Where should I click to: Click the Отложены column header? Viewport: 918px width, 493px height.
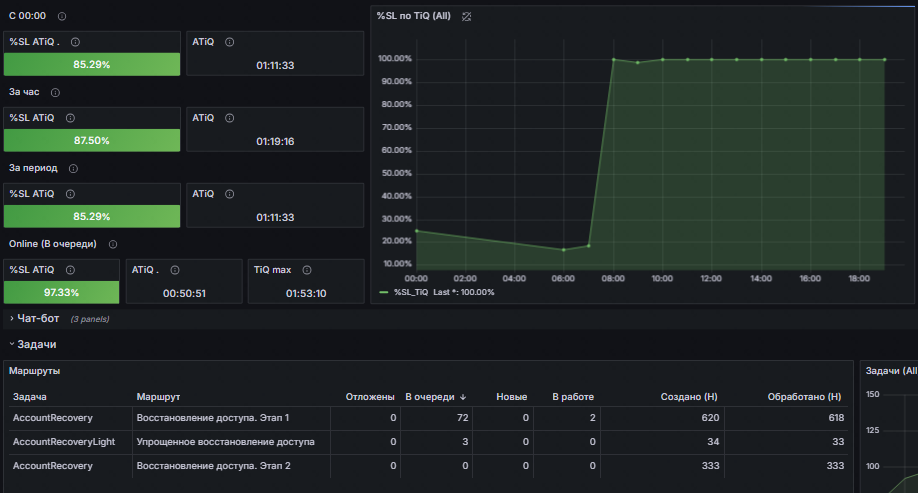(370, 397)
